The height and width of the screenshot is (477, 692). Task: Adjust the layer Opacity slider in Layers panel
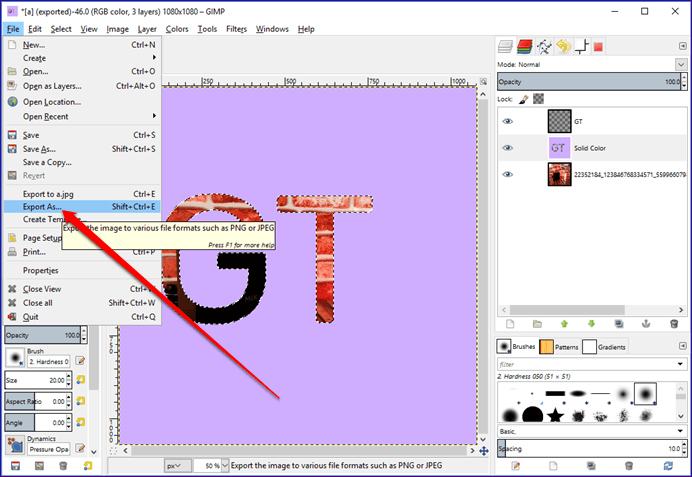tap(589, 82)
